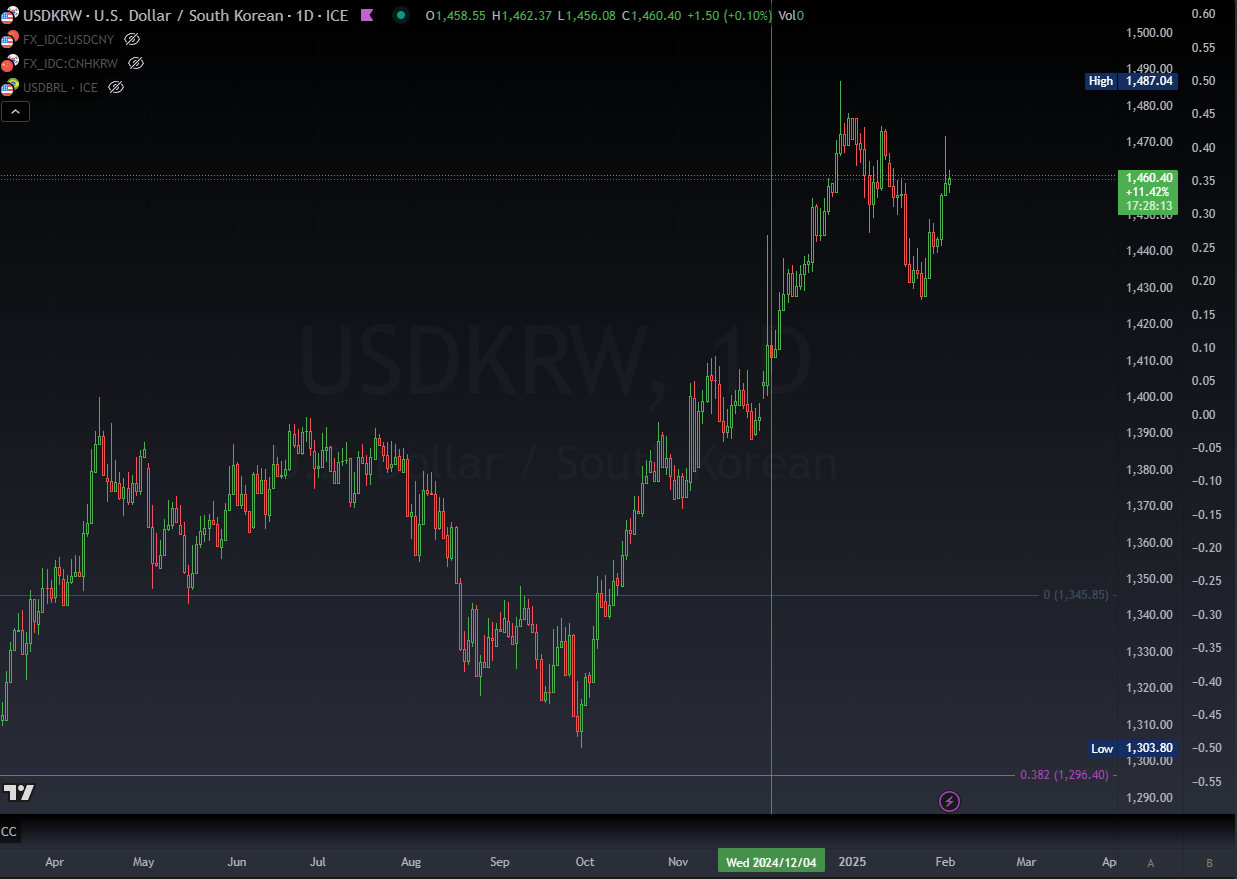Click the FX_IDC:CNHKRW flag icon

click(9, 64)
